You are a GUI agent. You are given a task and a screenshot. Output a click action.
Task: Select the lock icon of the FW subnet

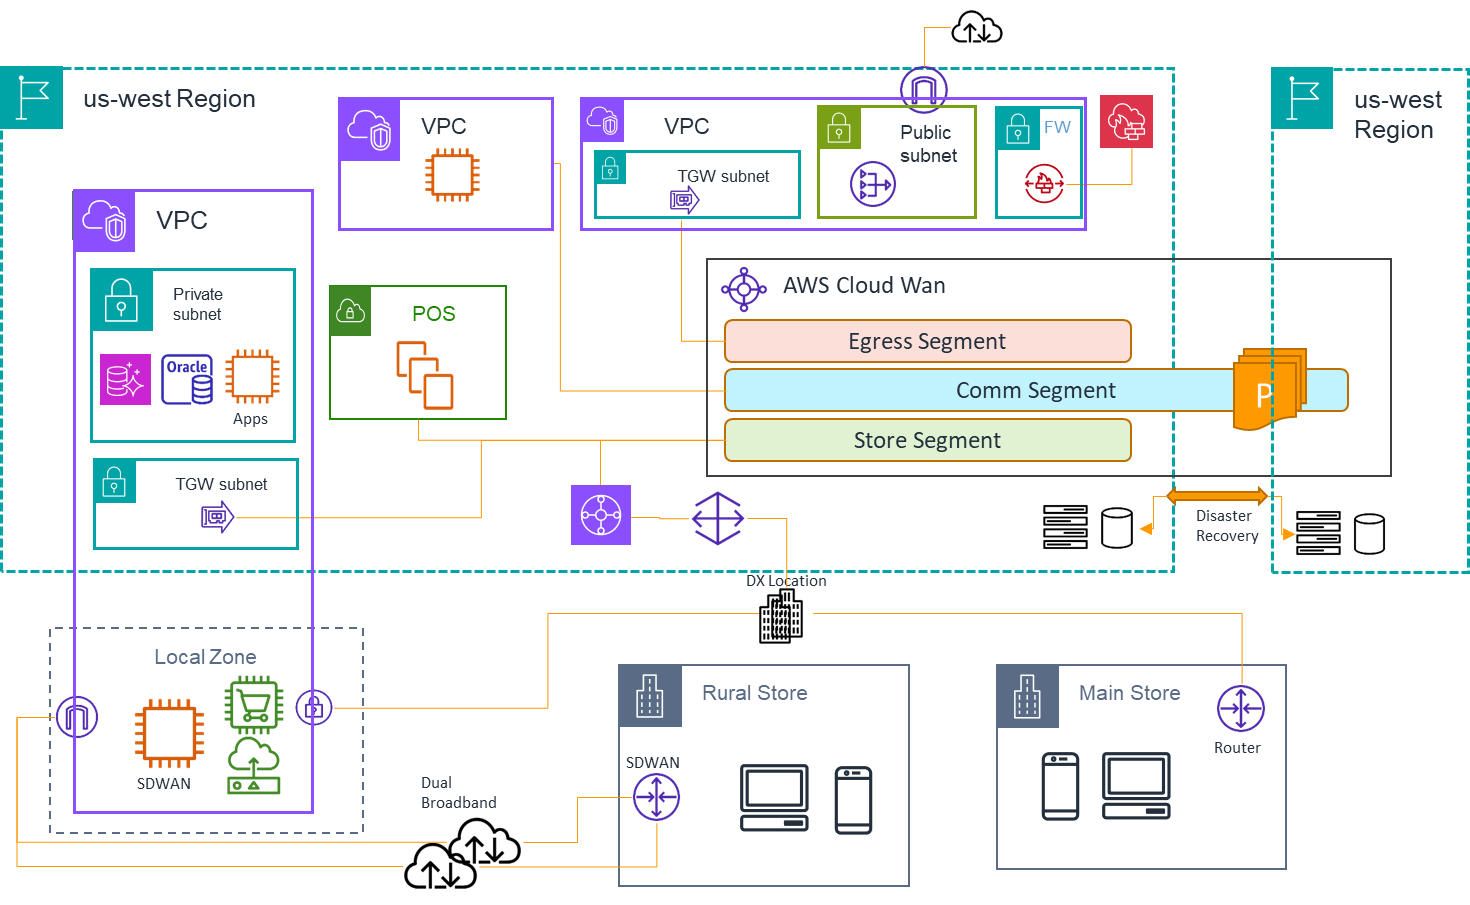tap(1018, 128)
